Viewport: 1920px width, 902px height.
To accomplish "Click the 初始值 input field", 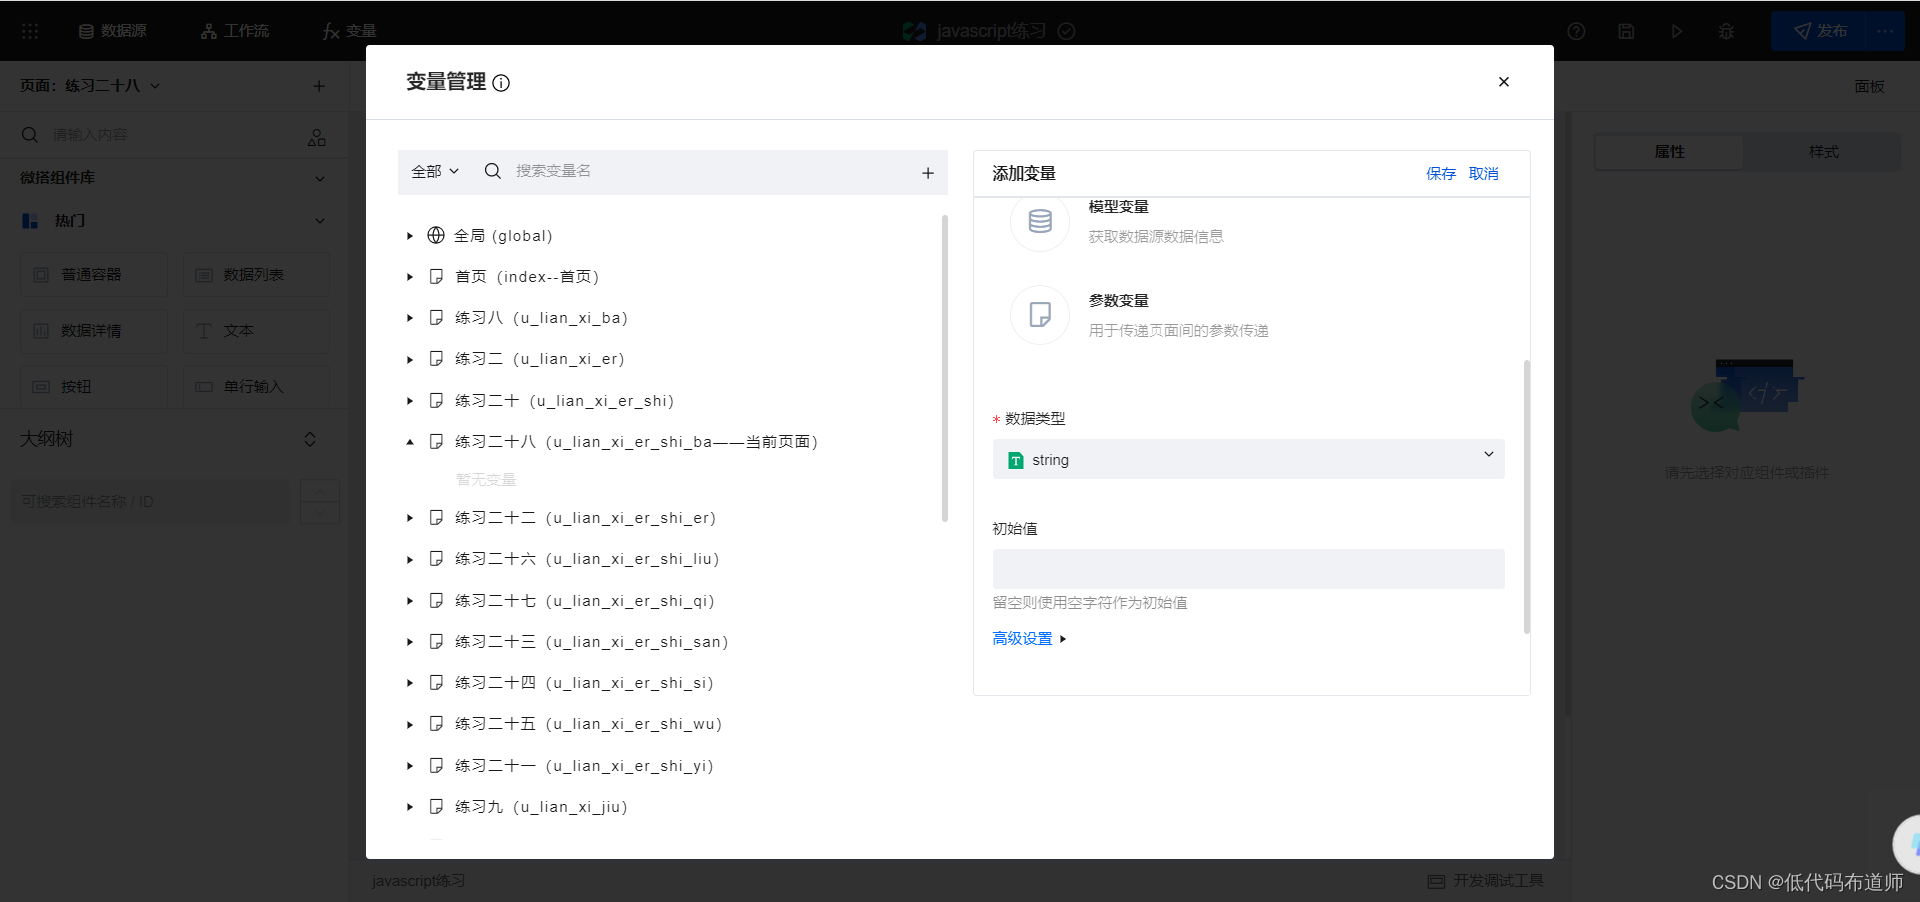I will point(1248,569).
